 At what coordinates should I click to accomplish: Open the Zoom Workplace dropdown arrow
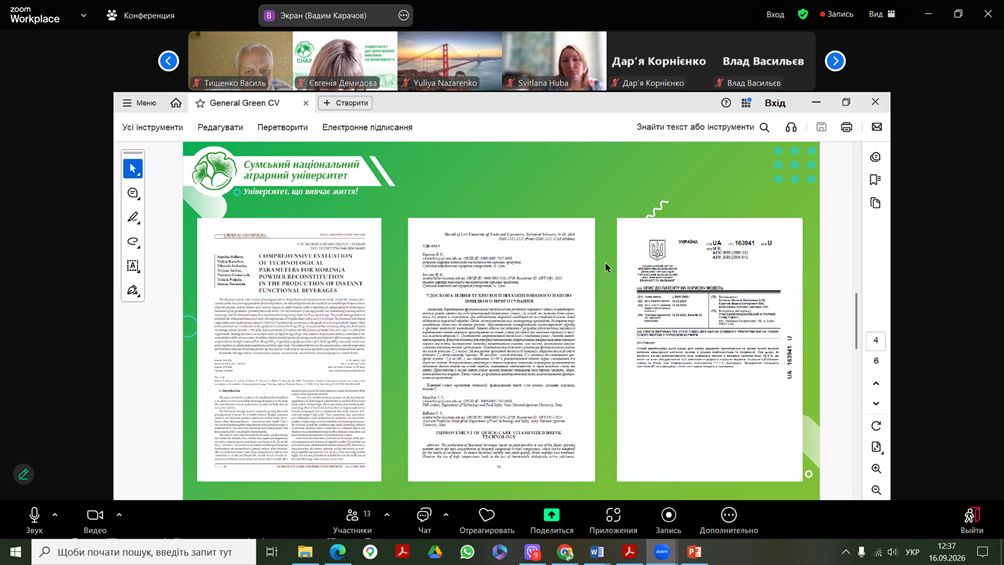tap(83, 15)
